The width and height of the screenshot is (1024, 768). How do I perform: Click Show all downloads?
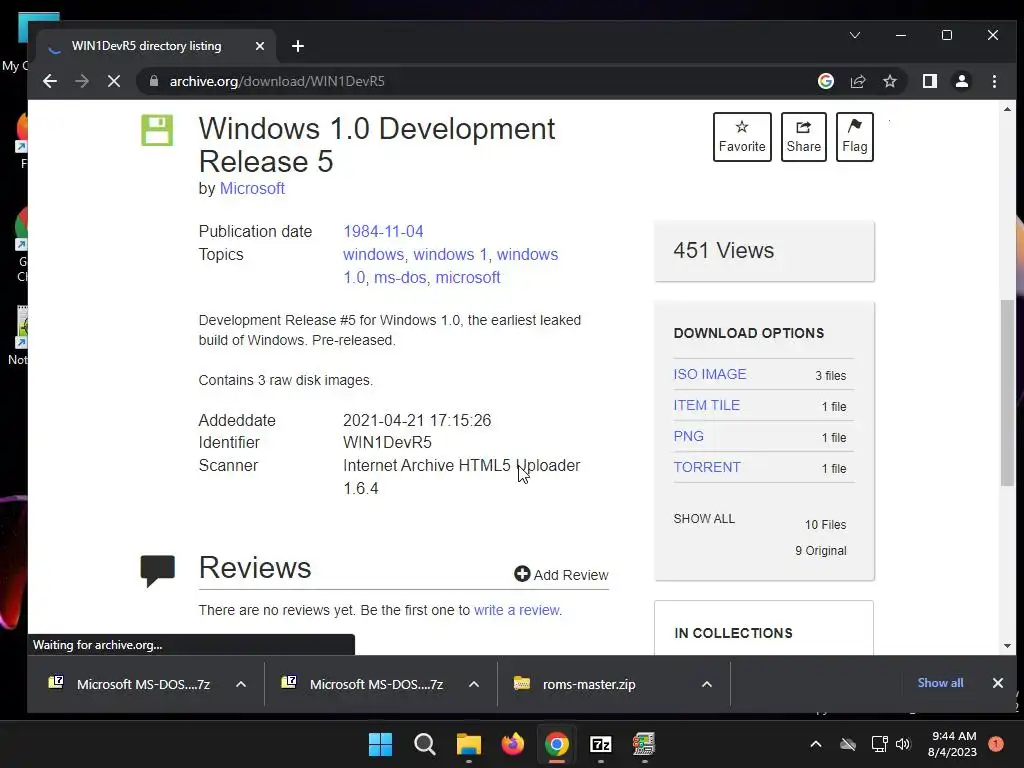[x=940, y=682]
